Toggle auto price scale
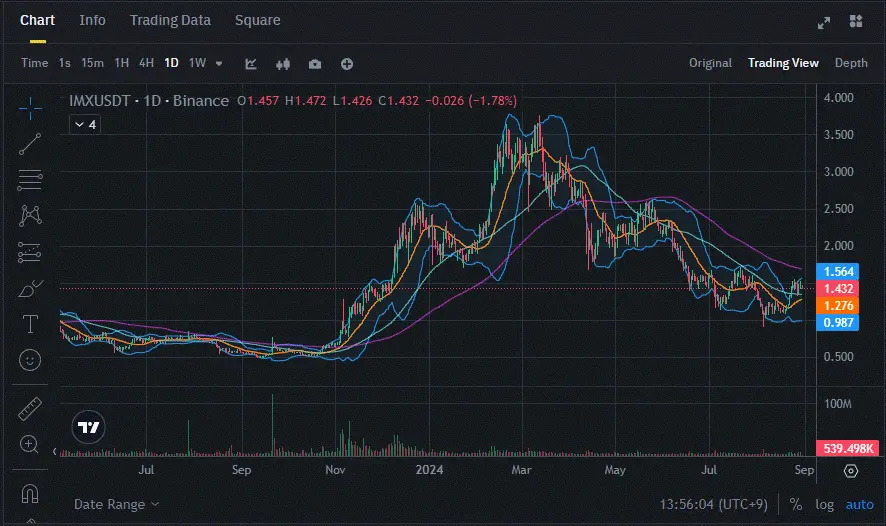This screenshot has height=526, width=886. point(859,505)
